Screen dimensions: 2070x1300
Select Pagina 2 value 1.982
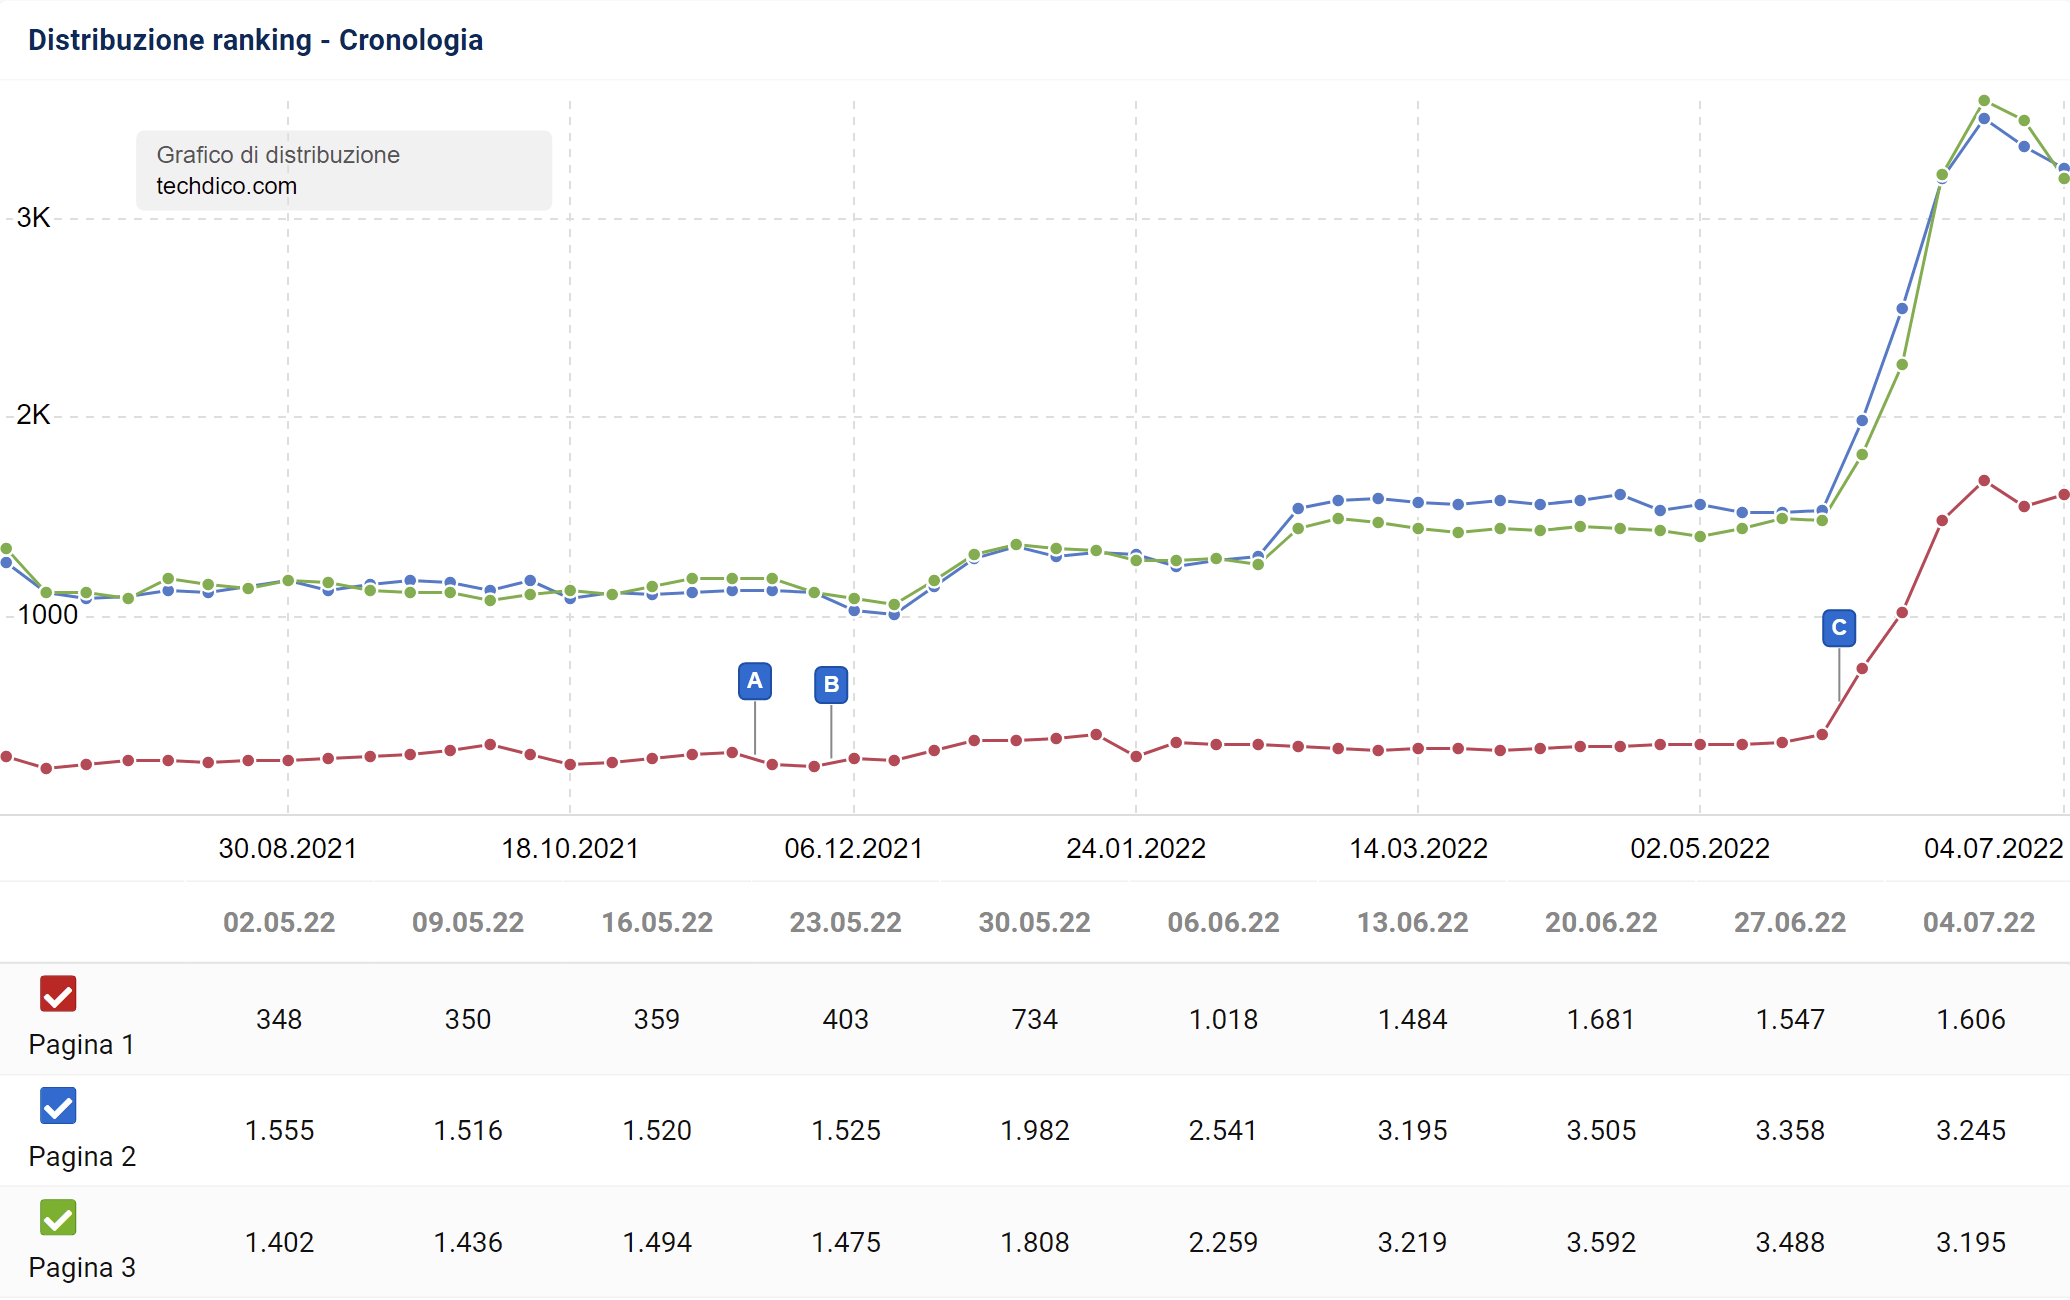tap(1035, 1130)
